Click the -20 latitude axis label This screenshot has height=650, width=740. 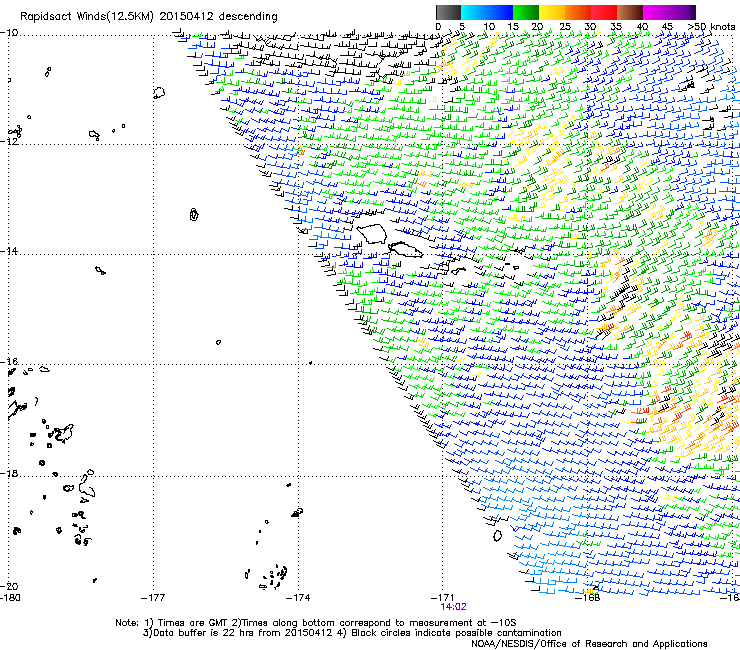[9, 586]
